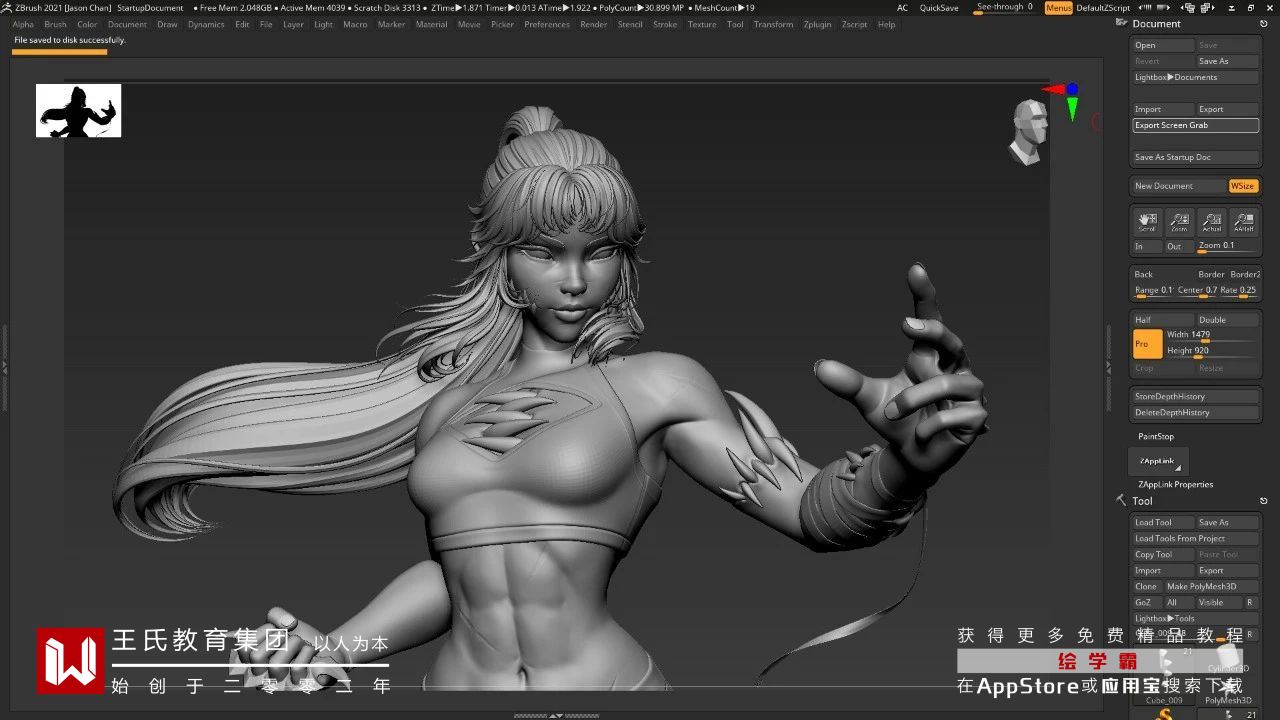Click the Scroll document icon
The width and height of the screenshot is (1280, 720).
point(1147,221)
